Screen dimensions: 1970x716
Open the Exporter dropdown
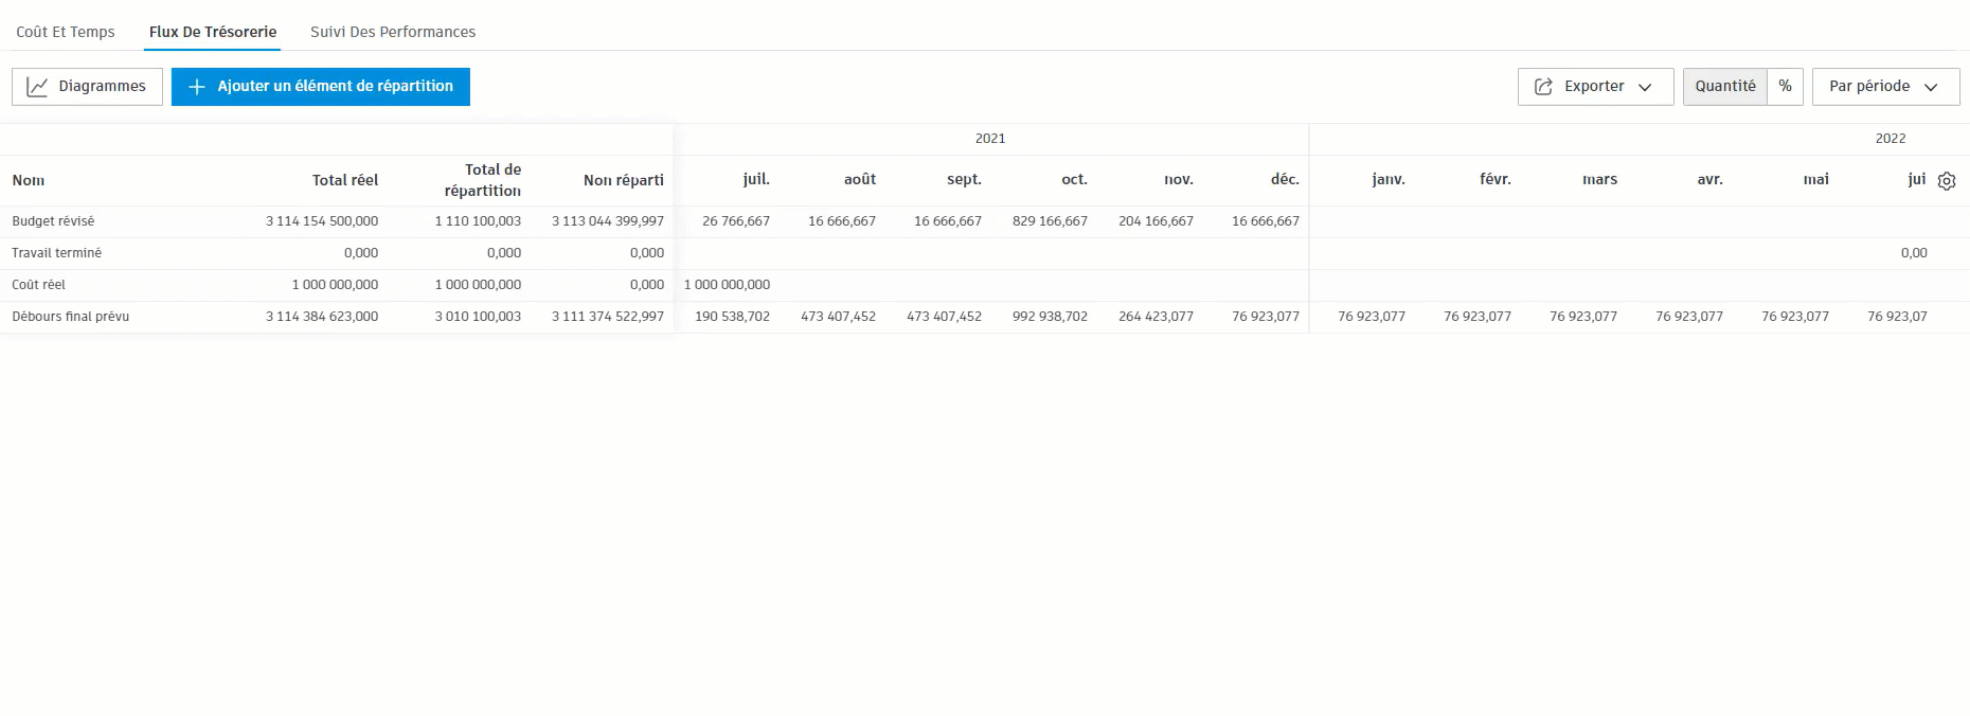[x=1595, y=86]
